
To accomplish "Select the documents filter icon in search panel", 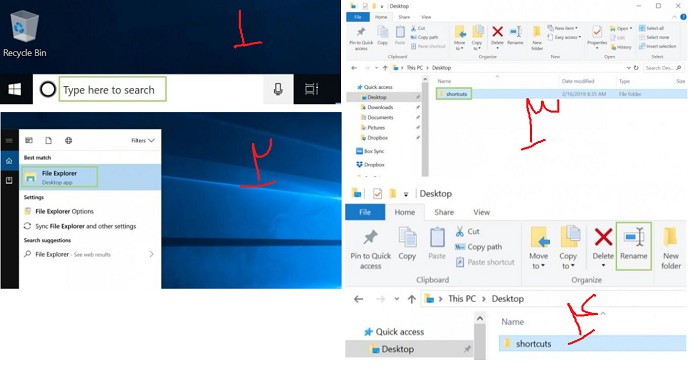I will (x=48, y=141).
